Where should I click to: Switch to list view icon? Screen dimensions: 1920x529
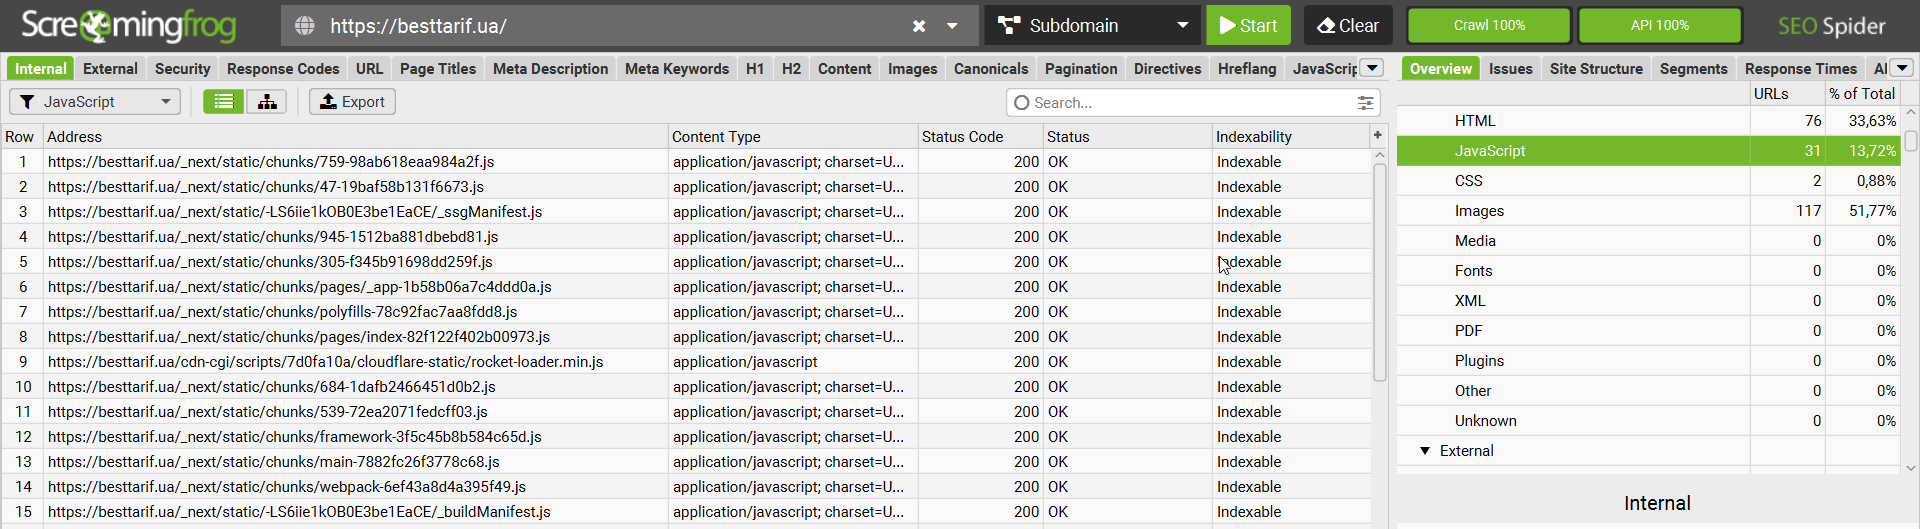coord(224,102)
